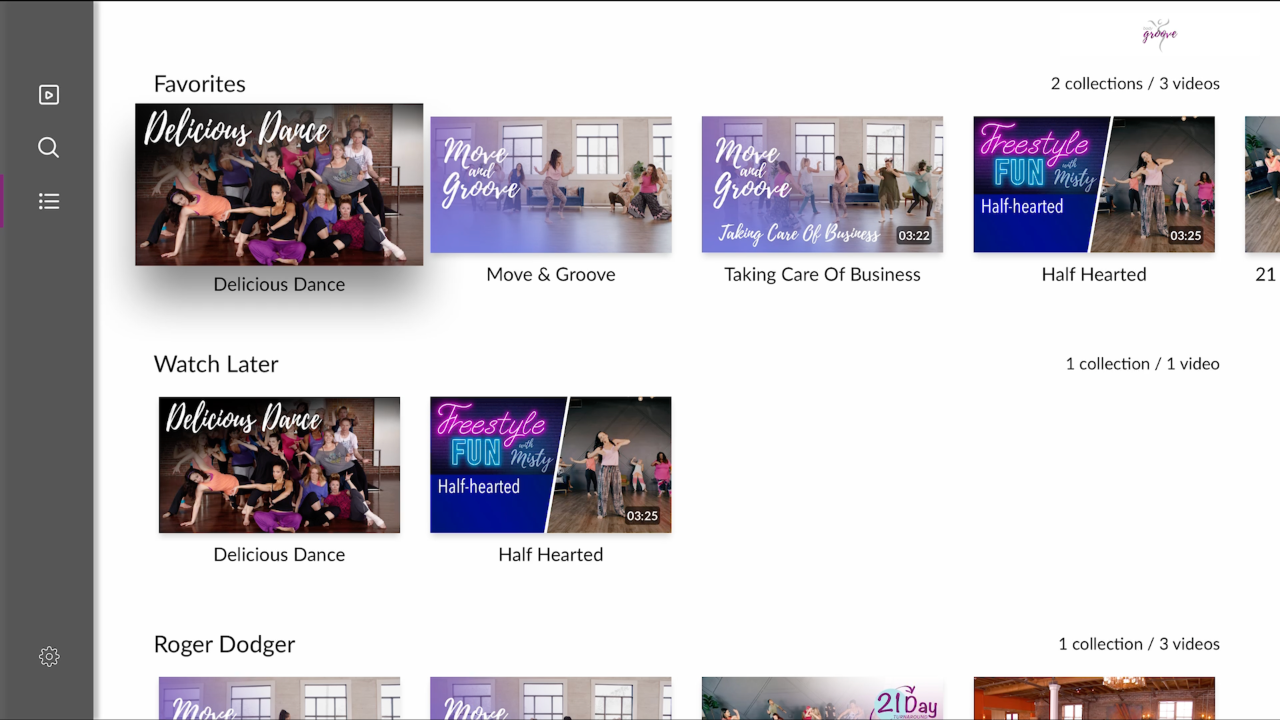
Task: Open the Videos section in the sidebar
Action: point(48,94)
